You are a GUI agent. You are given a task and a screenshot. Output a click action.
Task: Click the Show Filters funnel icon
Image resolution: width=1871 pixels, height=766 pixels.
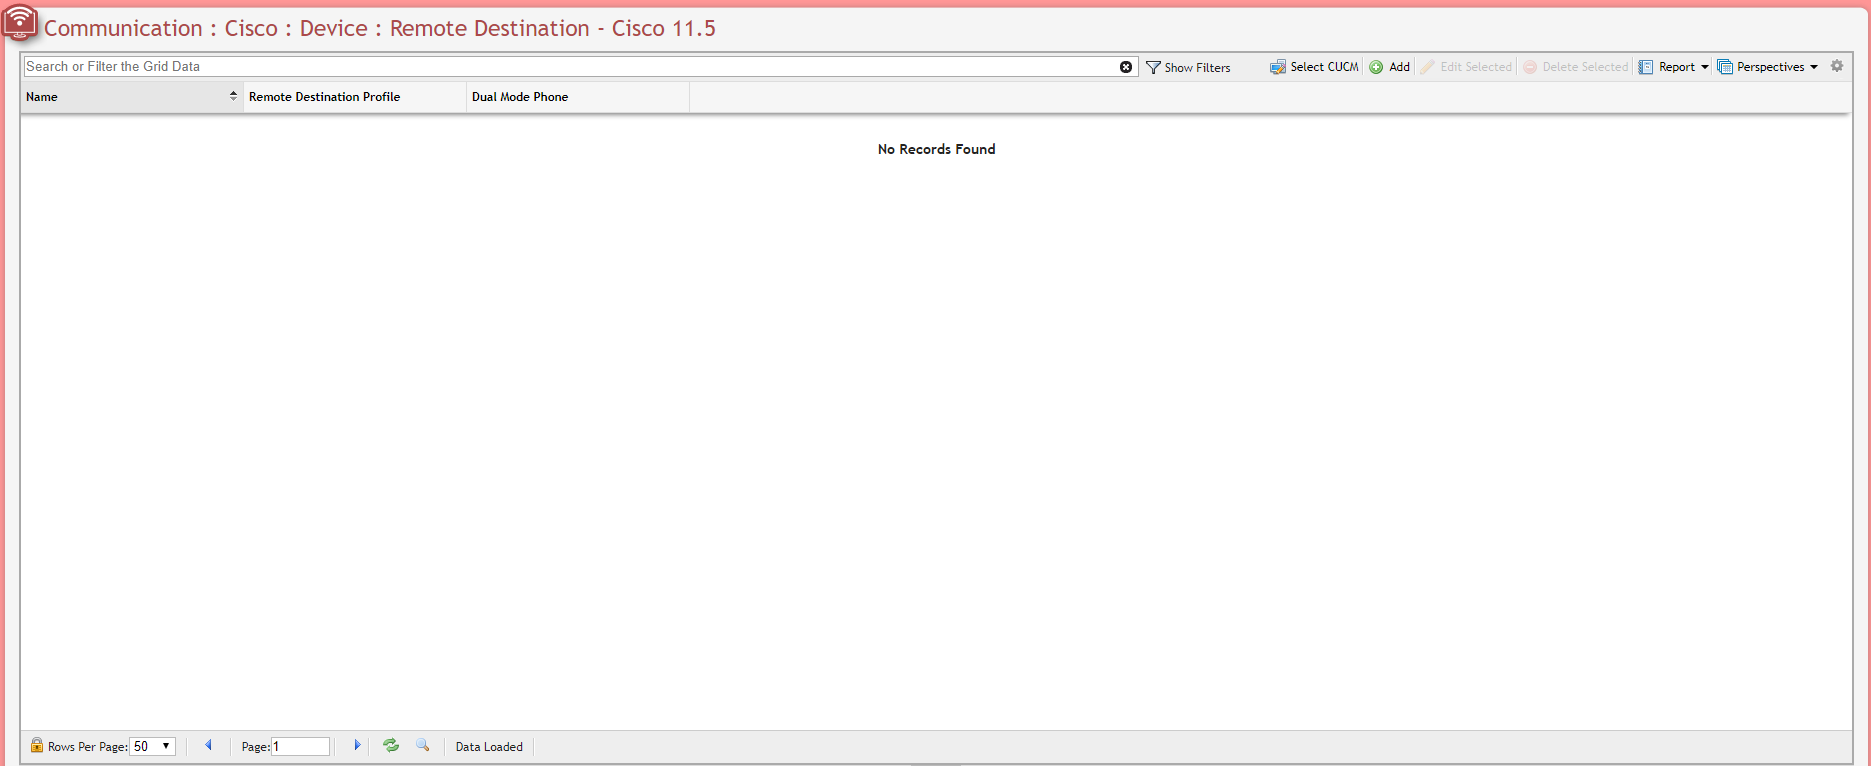[1153, 67]
